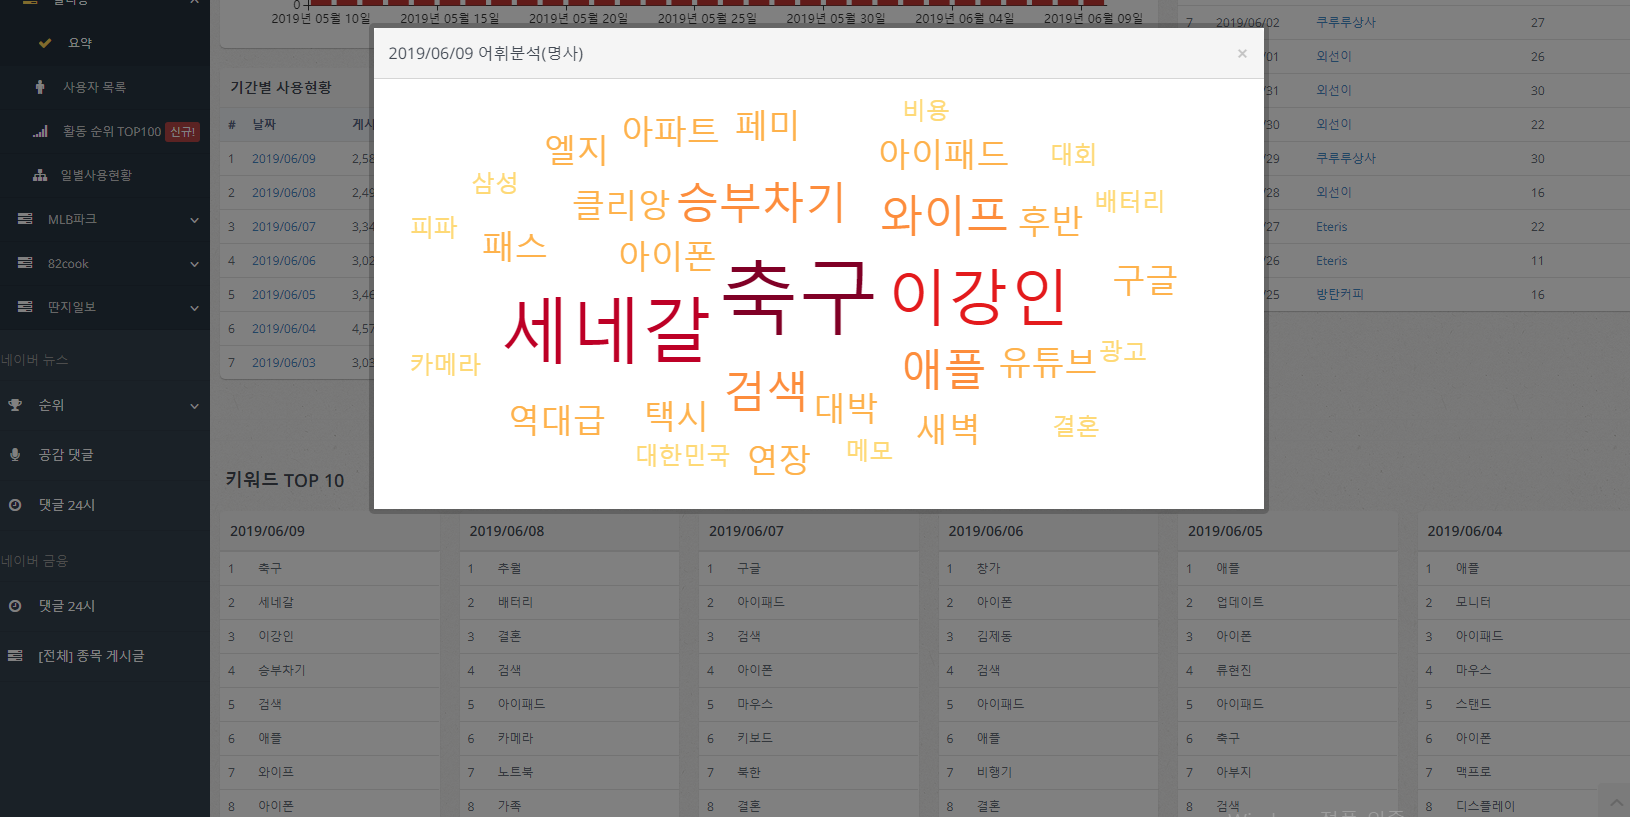Click the person icon beside 사용자 목록

(x=40, y=87)
